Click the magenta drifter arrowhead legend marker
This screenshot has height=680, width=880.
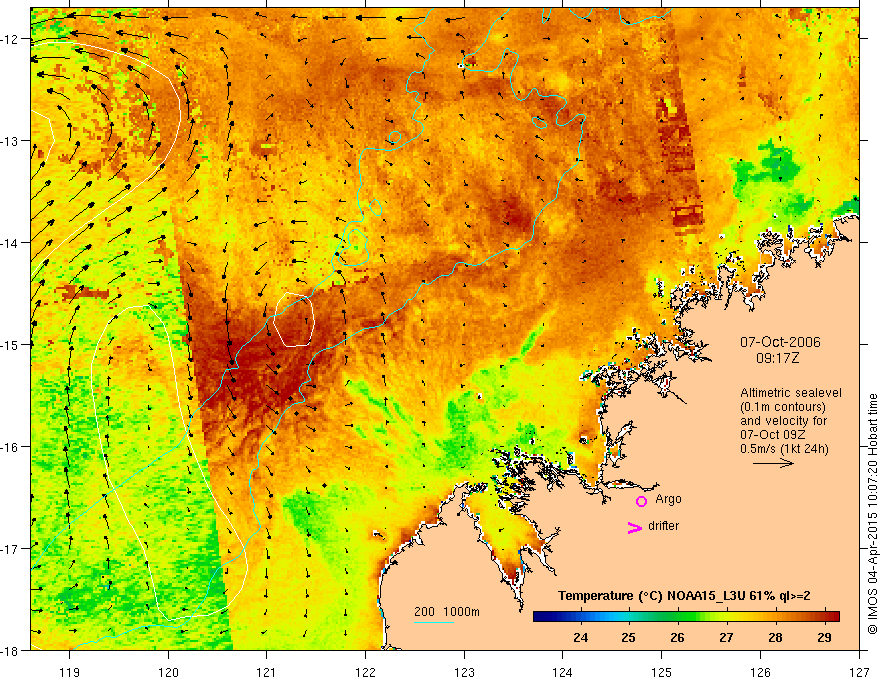634,527
